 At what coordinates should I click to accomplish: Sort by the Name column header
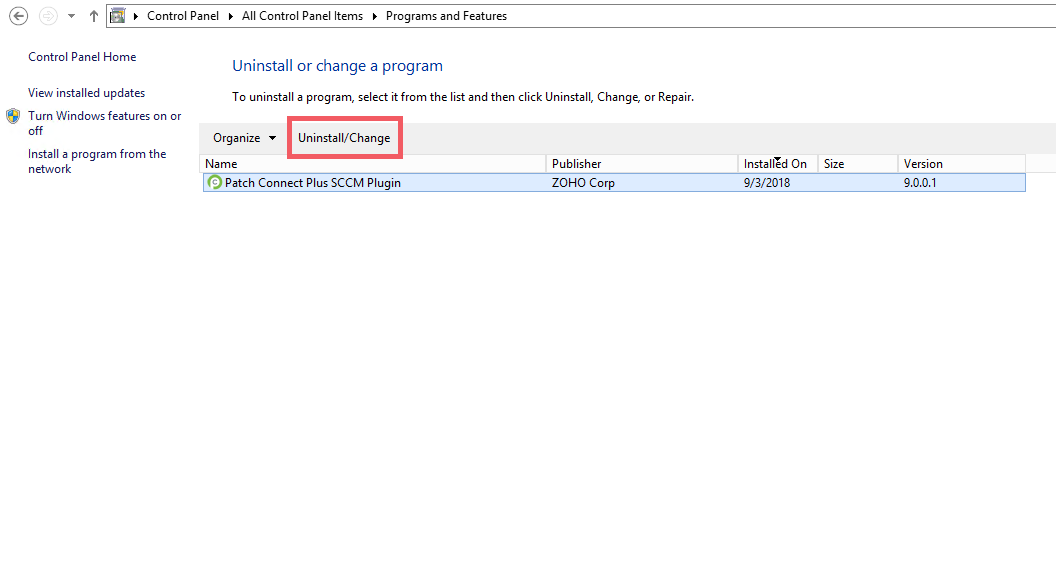(x=374, y=164)
